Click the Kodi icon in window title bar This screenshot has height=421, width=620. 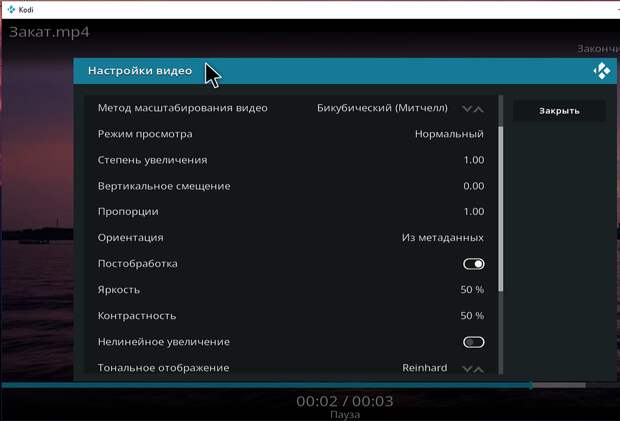click(10, 9)
